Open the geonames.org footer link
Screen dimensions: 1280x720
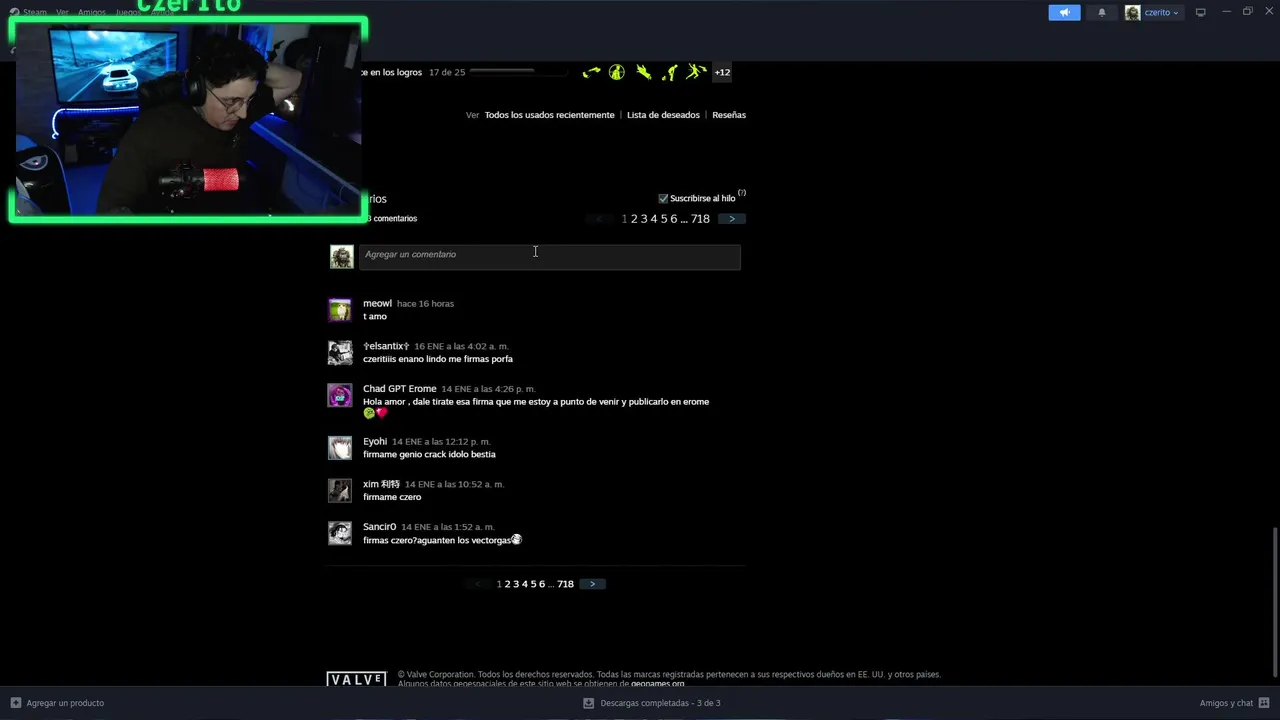(657, 684)
